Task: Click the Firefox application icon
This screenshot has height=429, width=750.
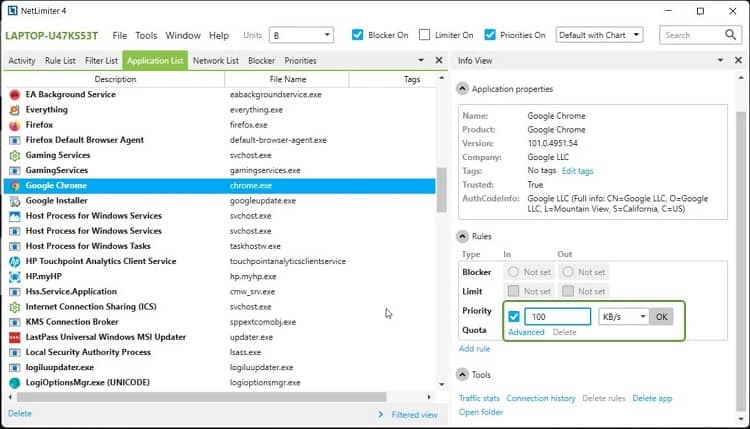Action: pyautogui.click(x=15, y=125)
